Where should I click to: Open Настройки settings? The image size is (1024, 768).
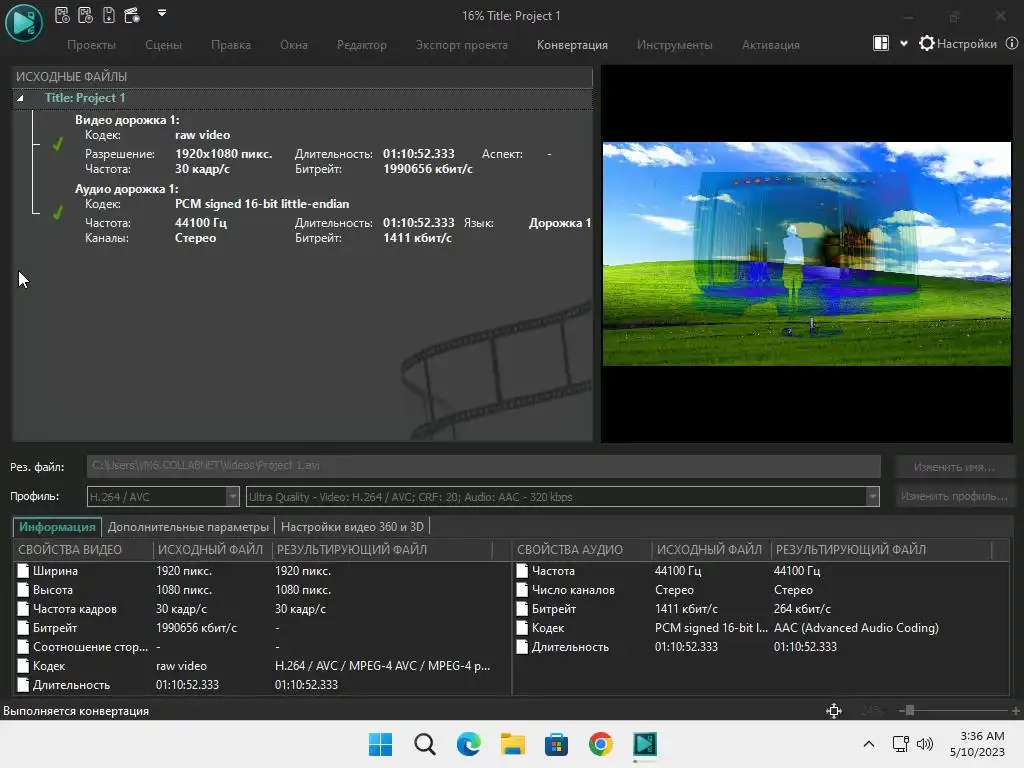(958, 44)
